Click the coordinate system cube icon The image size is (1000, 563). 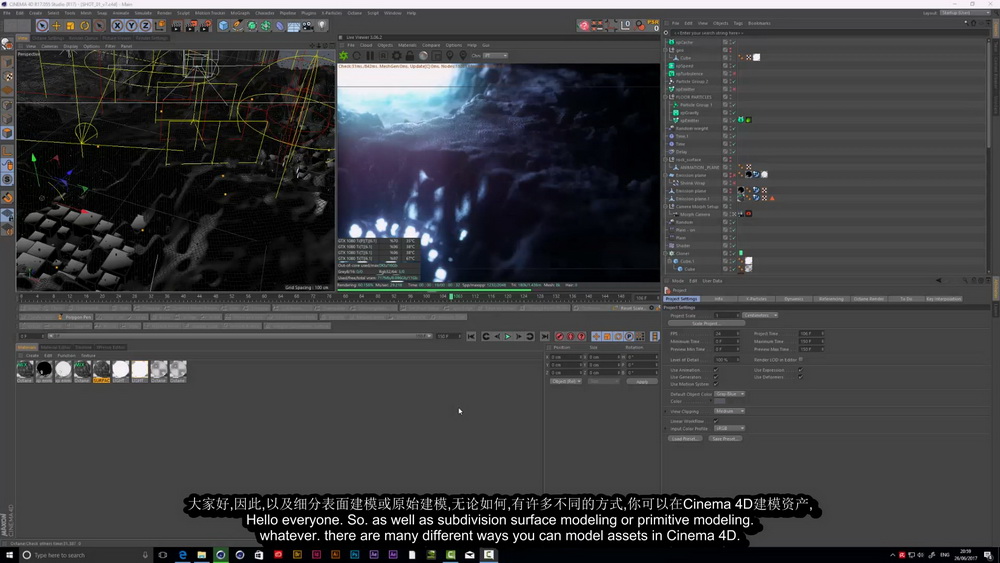click(159, 26)
